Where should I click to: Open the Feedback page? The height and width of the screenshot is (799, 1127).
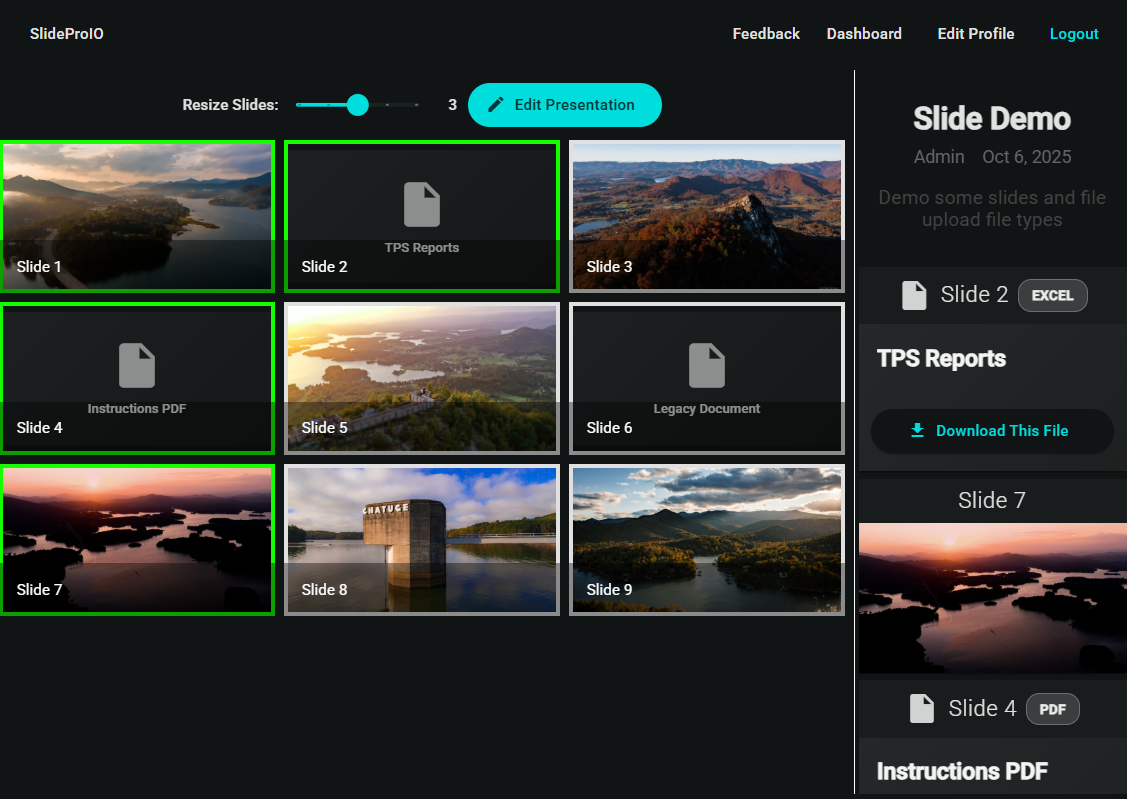pyautogui.click(x=766, y=33)
